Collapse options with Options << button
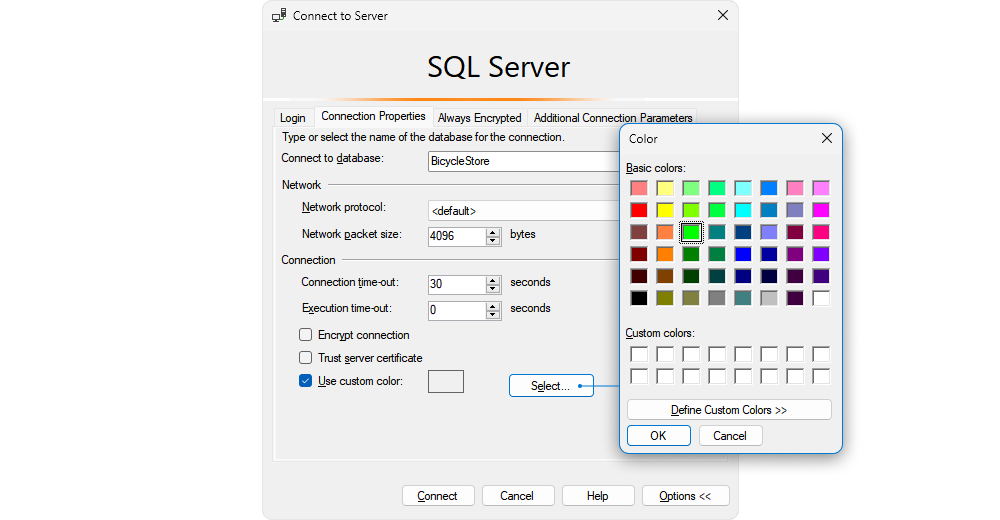The height and width of the screenshot is (520, 1000). tap(686, 496)
